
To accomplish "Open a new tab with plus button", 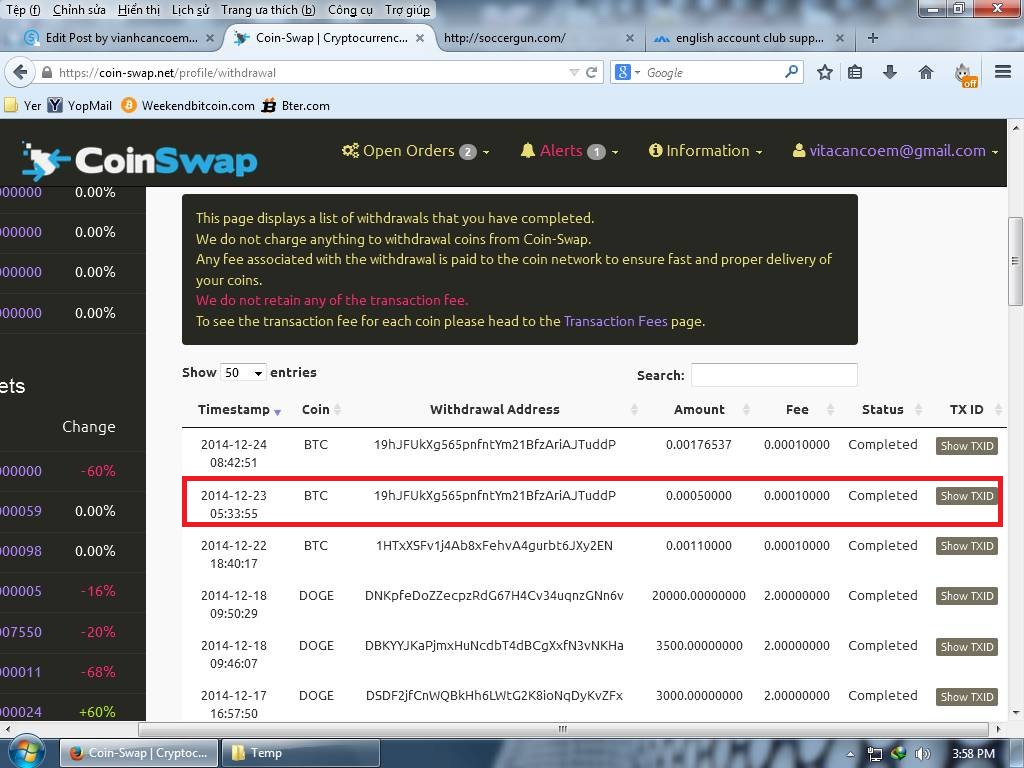I will point(872,38).
